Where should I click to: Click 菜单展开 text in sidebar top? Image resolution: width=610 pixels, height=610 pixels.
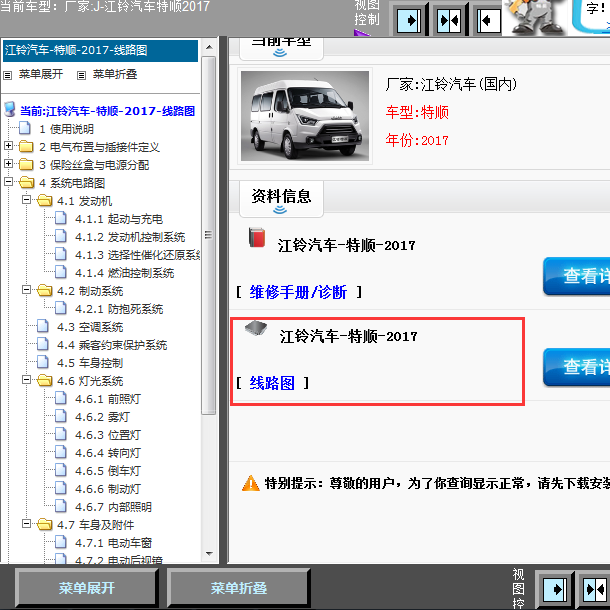click(x=41, y=74)
